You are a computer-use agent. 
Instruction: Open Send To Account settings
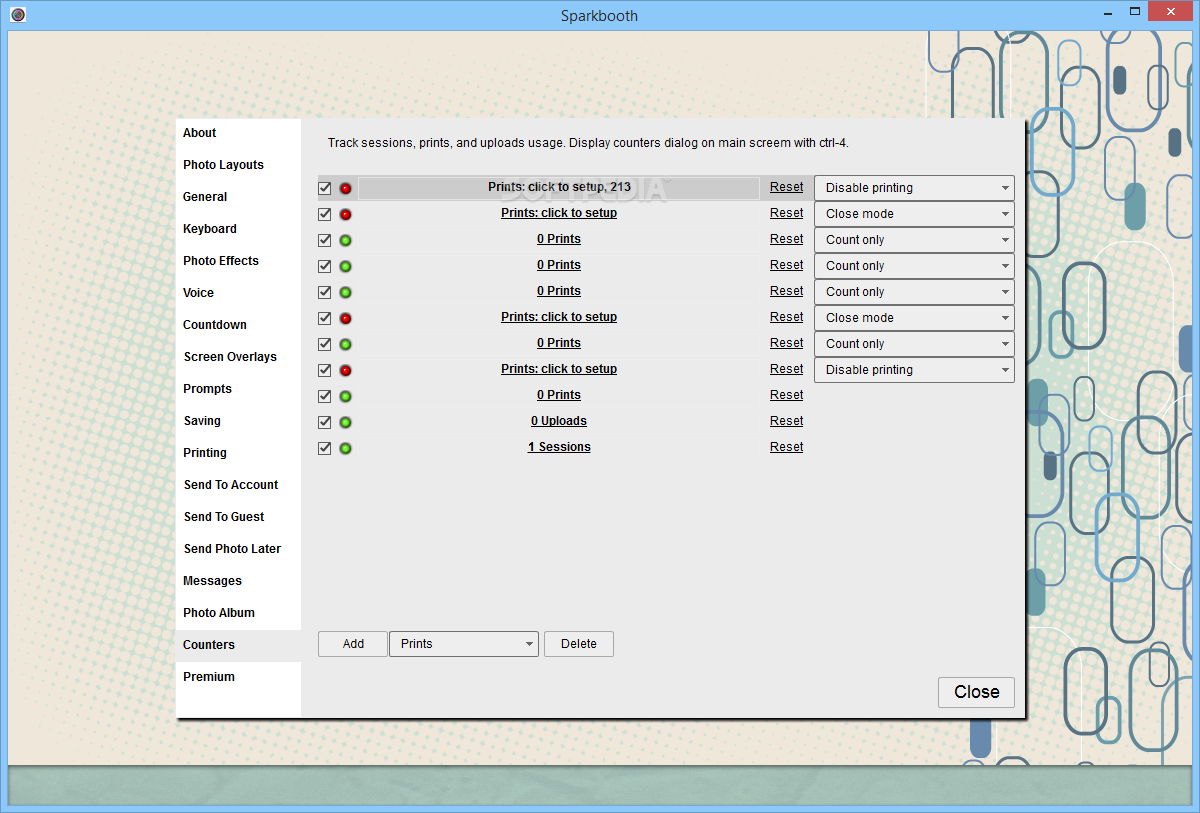click(238, 485)
